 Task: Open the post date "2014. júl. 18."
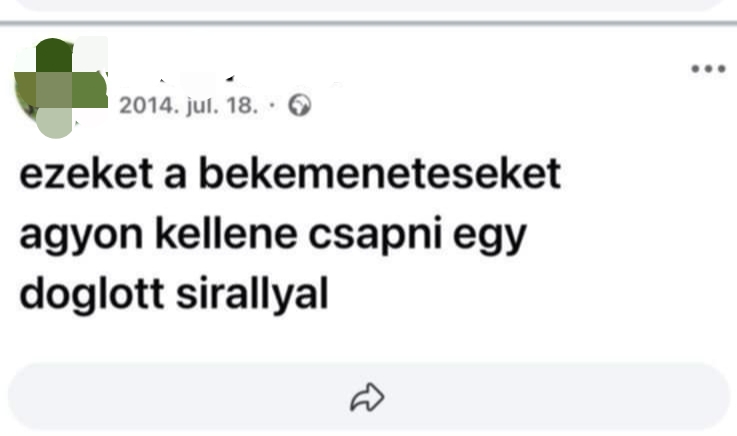200,104
